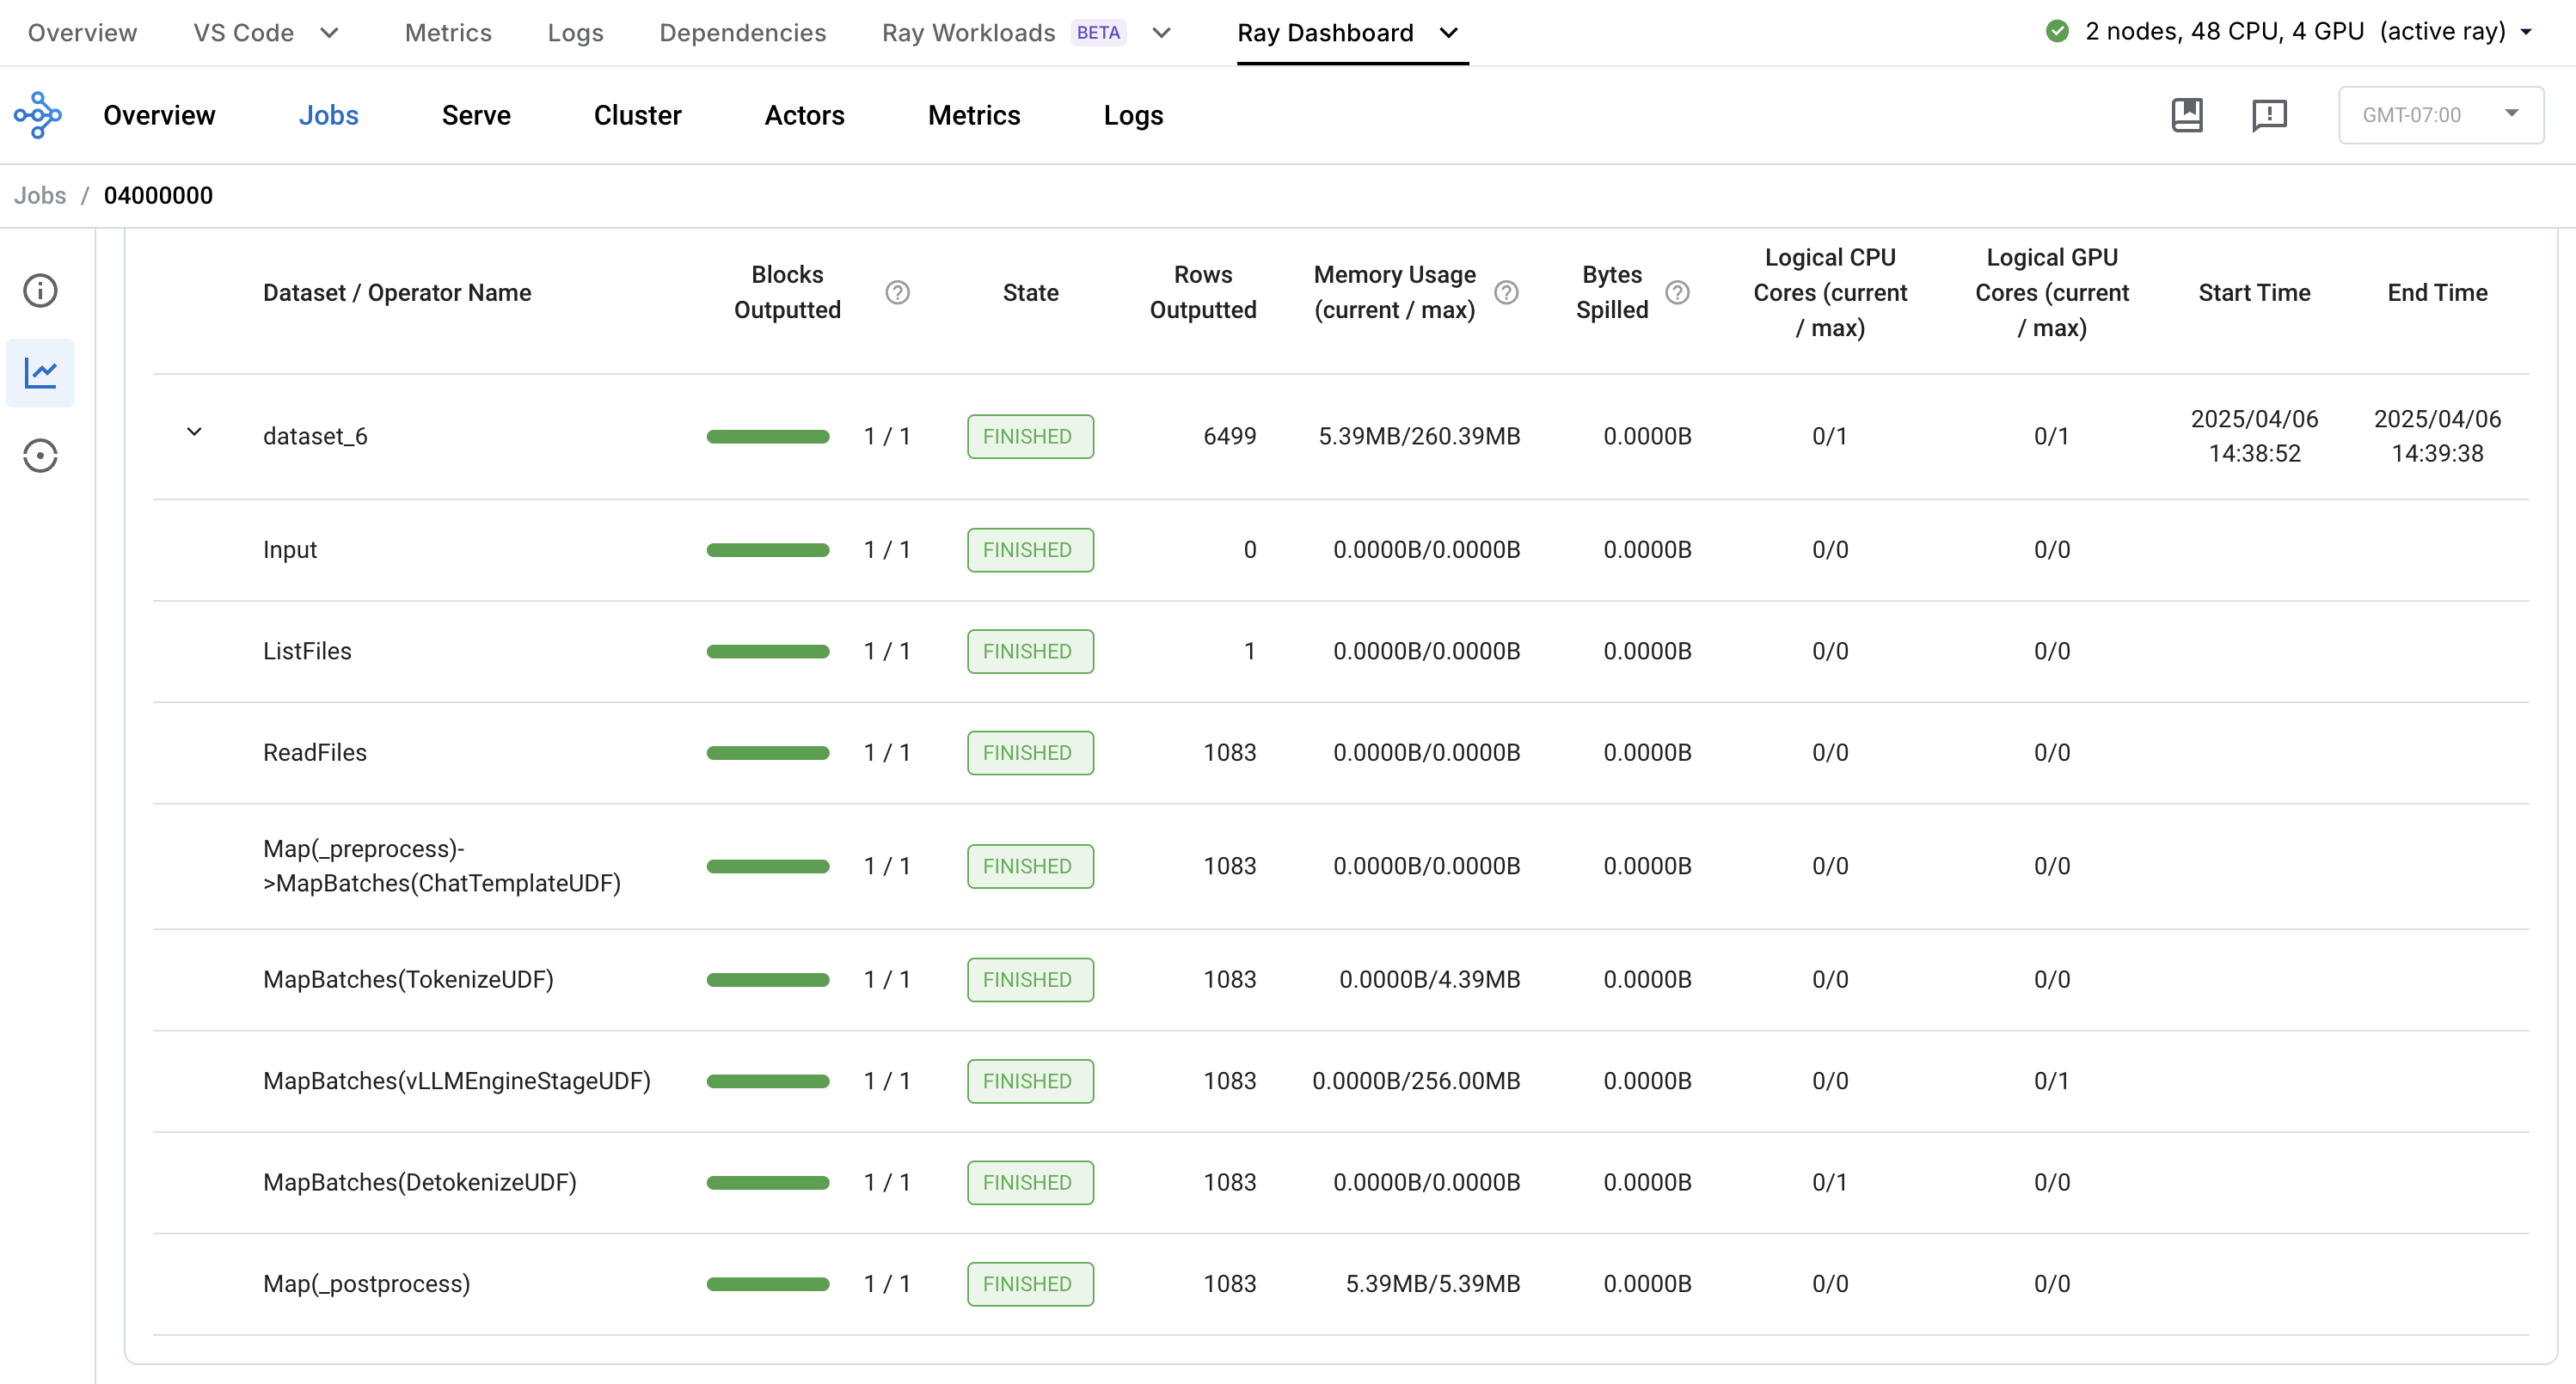Open the GMT-07:00 timezone dropdown

pos(2441,114)
